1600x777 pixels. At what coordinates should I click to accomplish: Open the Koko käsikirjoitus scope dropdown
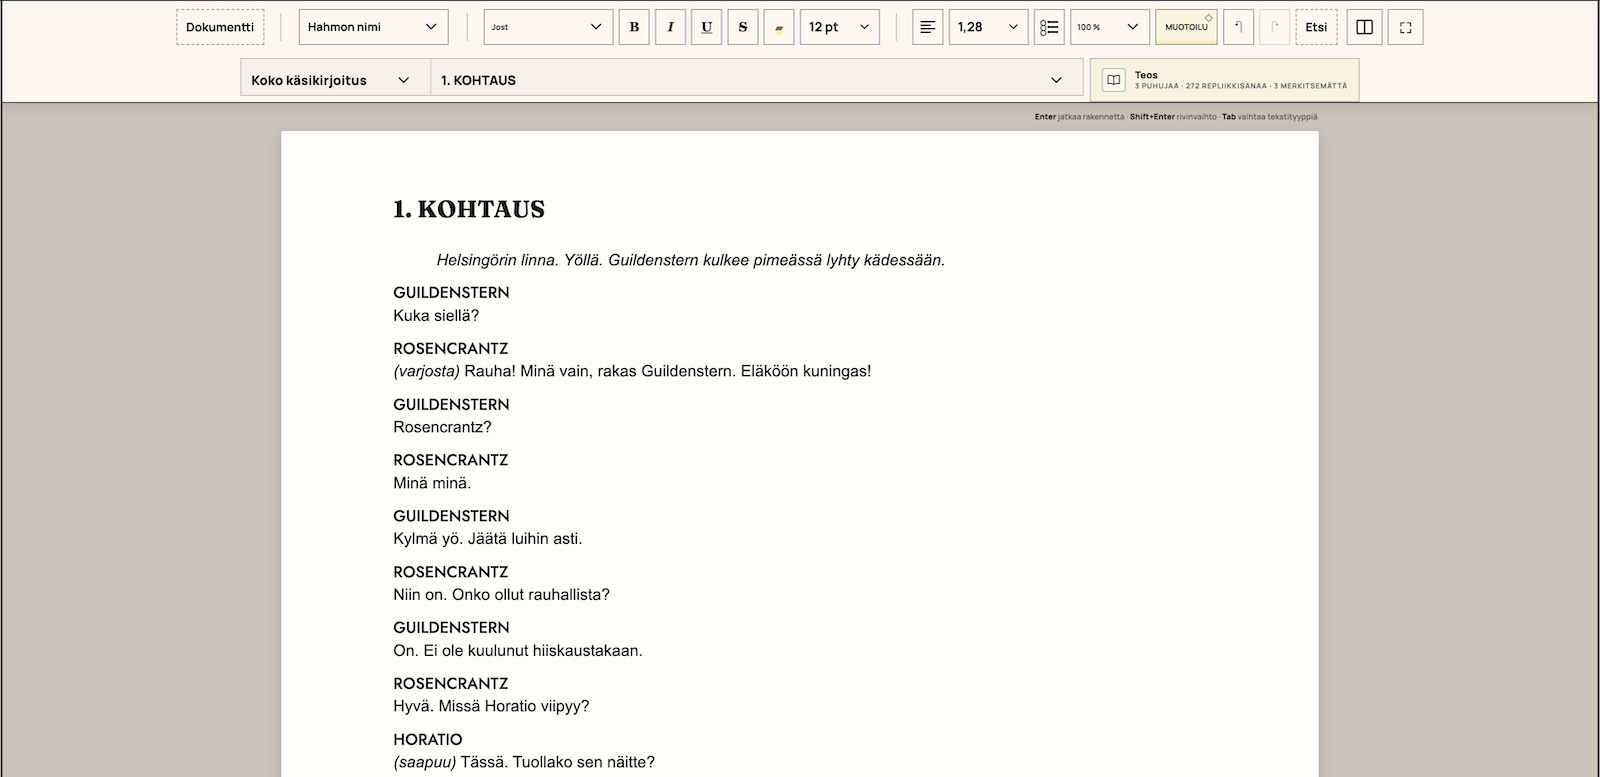pos(335,80)
